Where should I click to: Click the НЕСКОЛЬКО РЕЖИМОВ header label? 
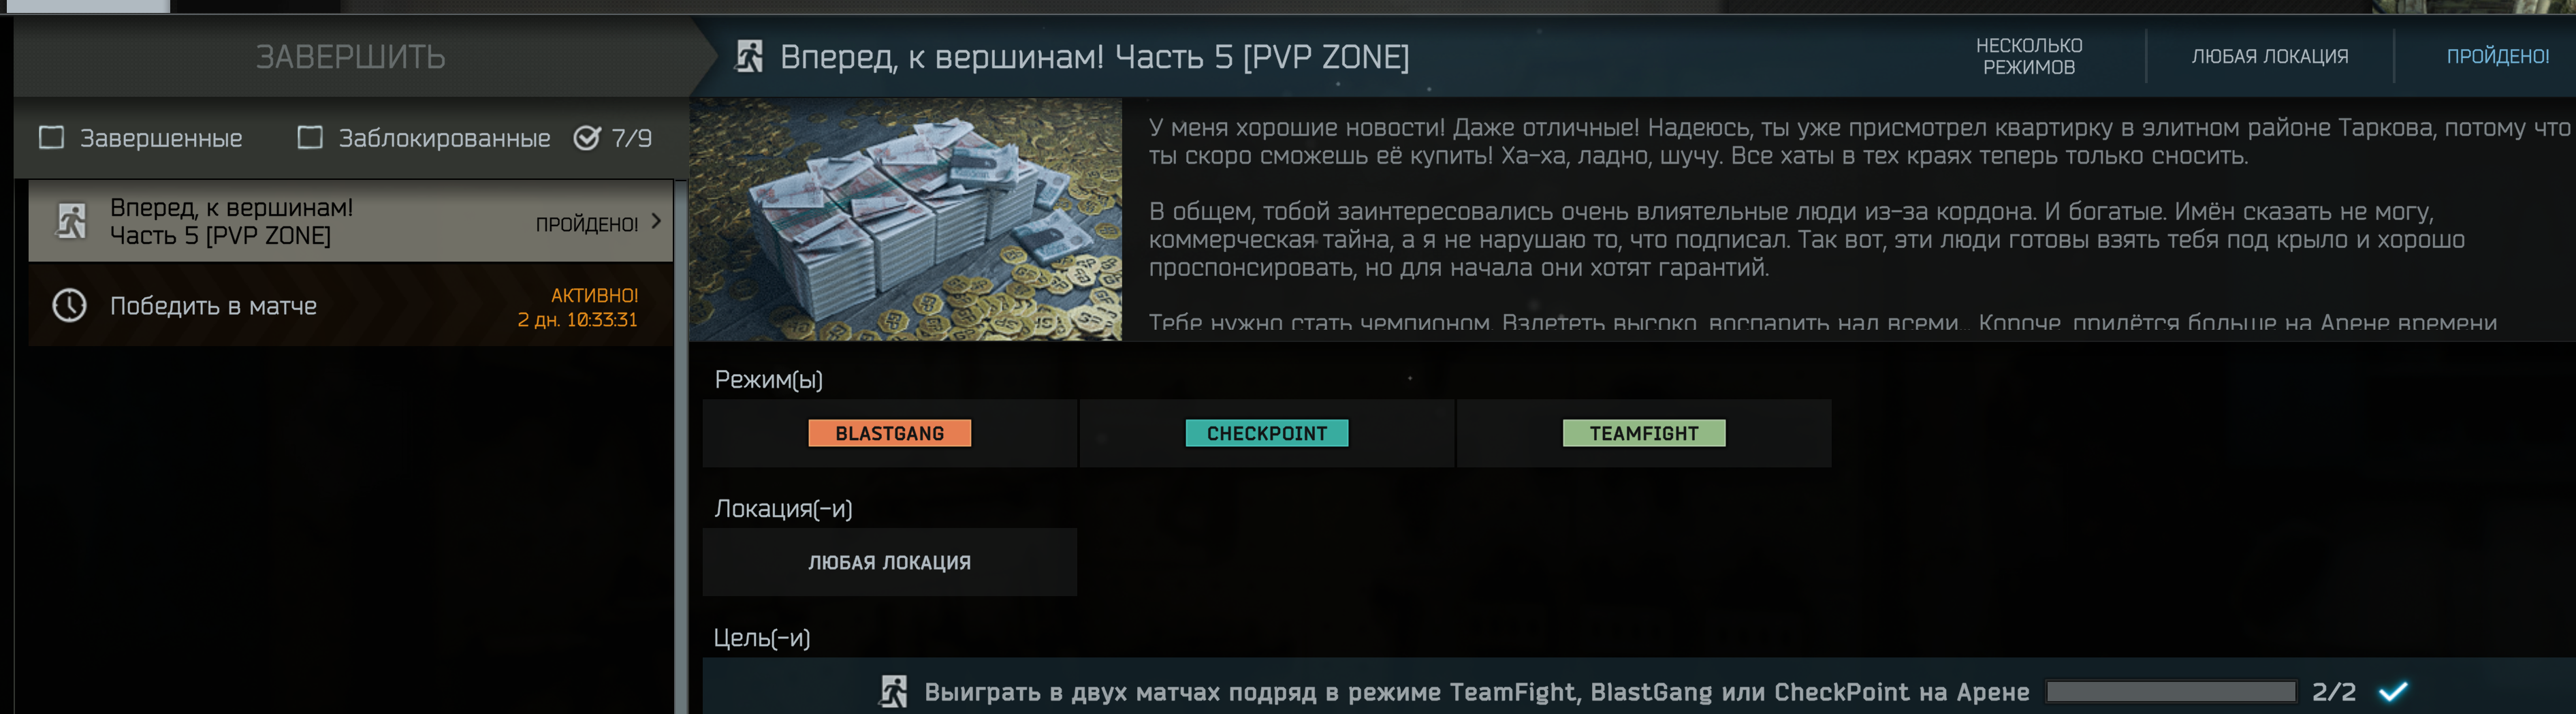(2028, 56)
